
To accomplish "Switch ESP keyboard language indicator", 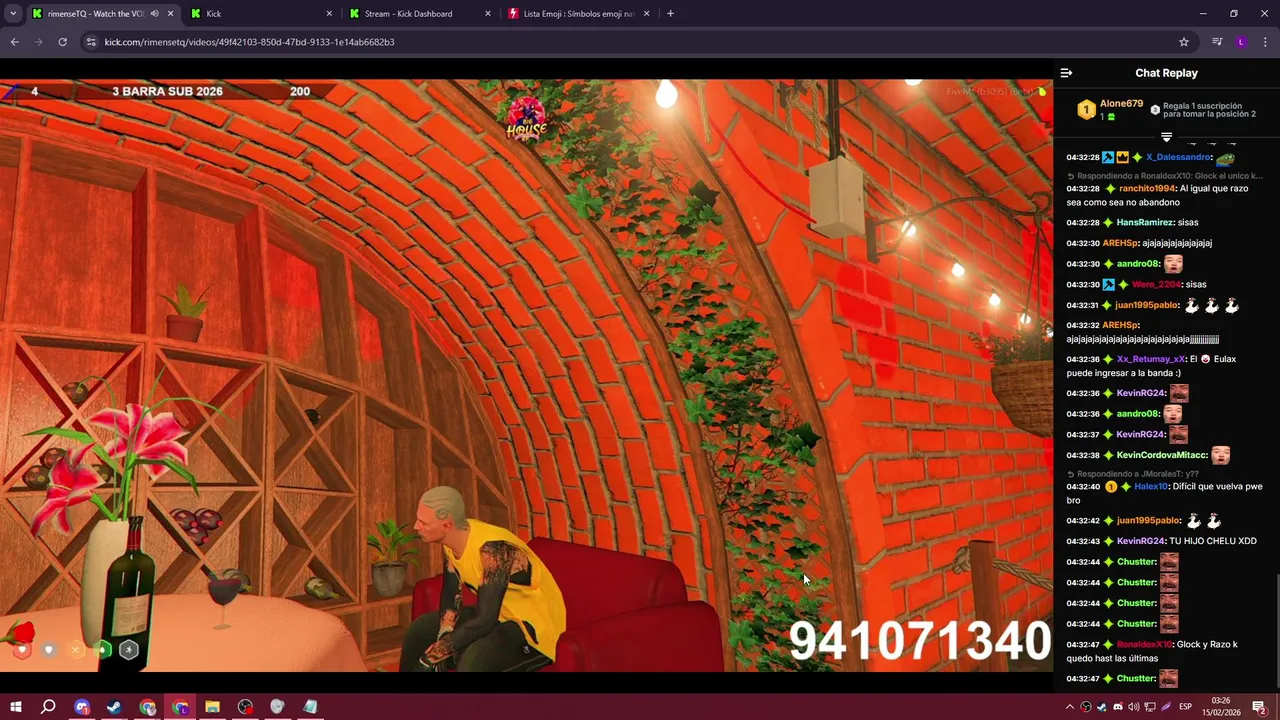I will 1185,707.
